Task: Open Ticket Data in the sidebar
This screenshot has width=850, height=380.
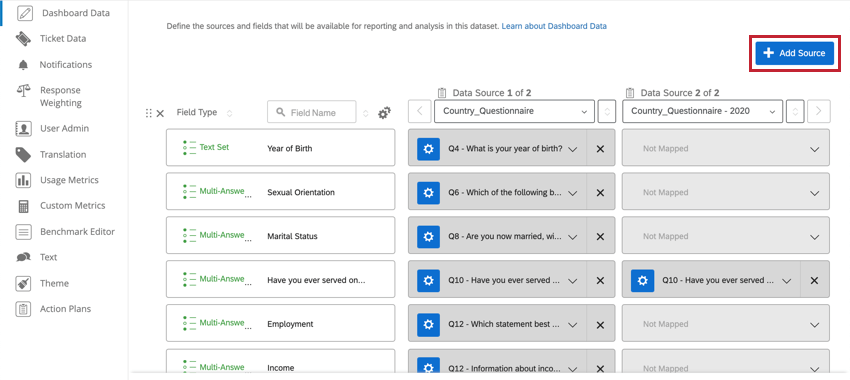Action: 62,38
